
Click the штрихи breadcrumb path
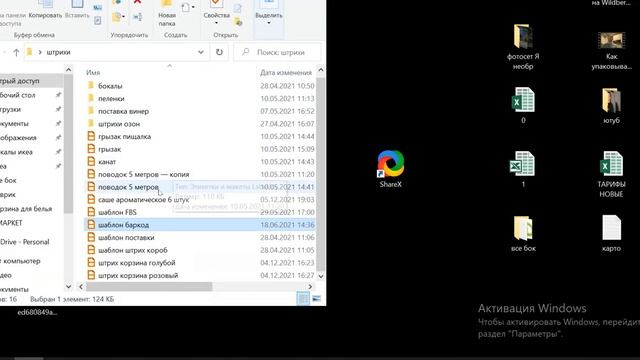tap(58, 52)
